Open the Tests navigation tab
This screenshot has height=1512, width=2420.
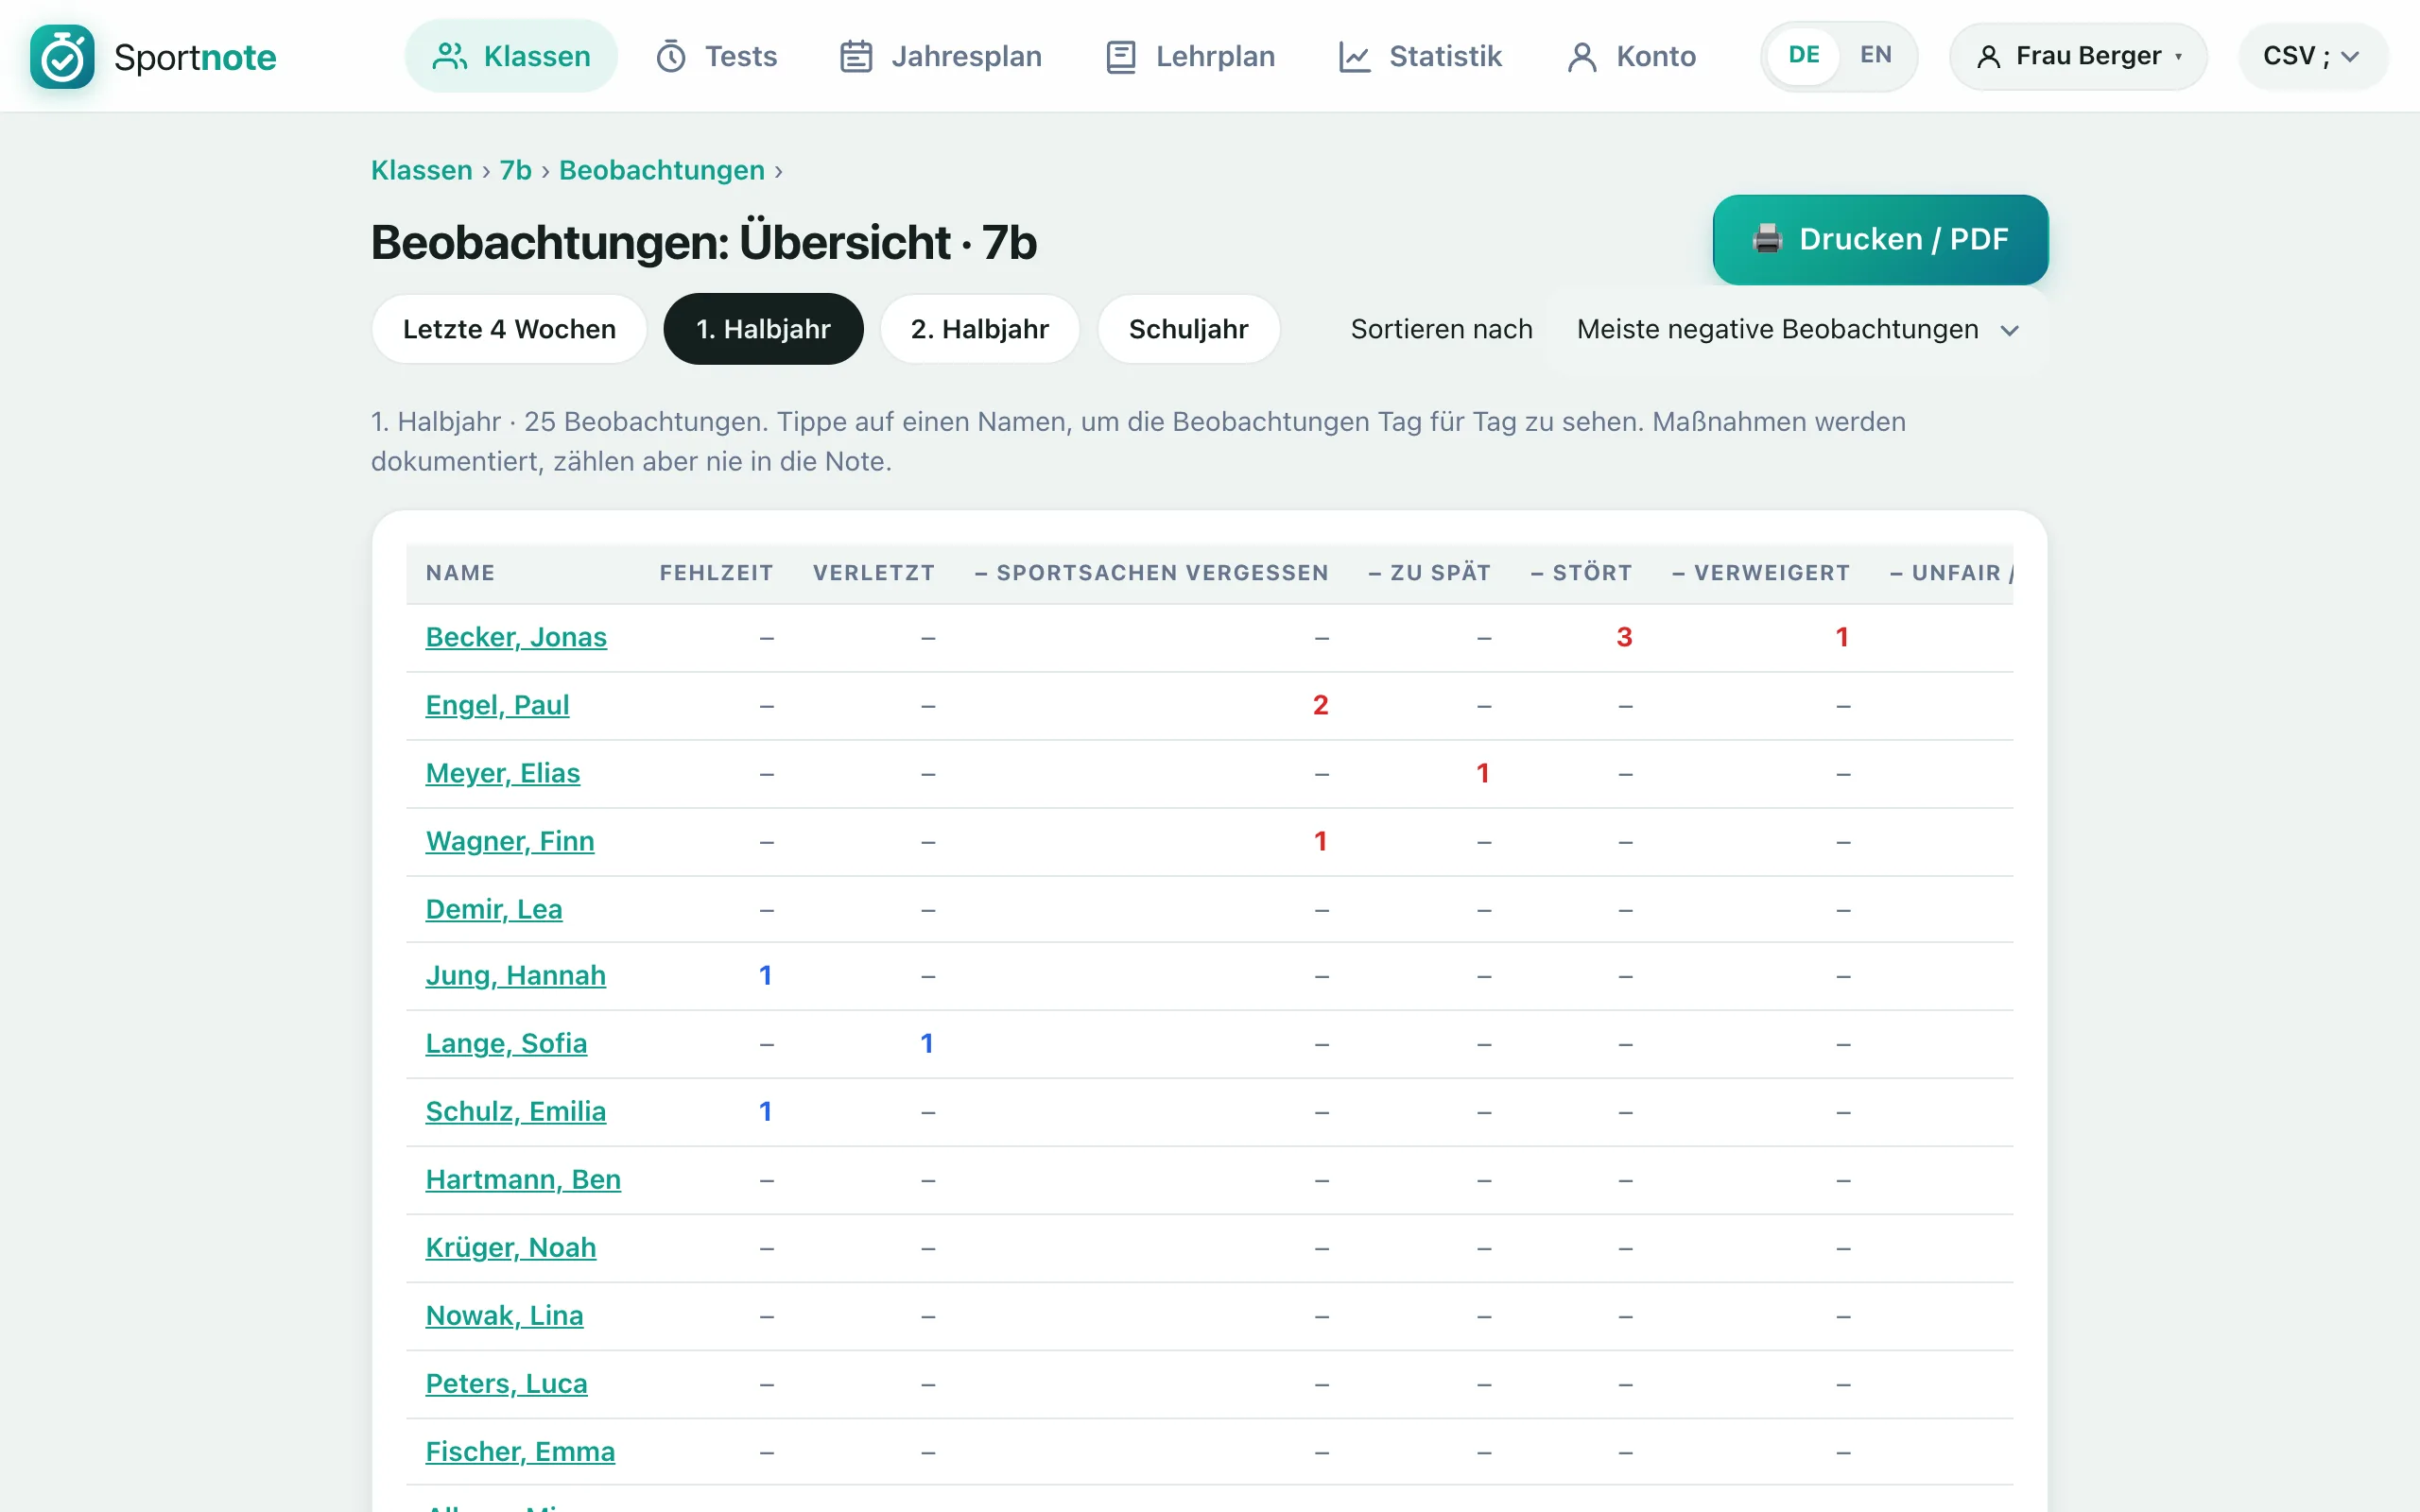click(x=716, y=56)
